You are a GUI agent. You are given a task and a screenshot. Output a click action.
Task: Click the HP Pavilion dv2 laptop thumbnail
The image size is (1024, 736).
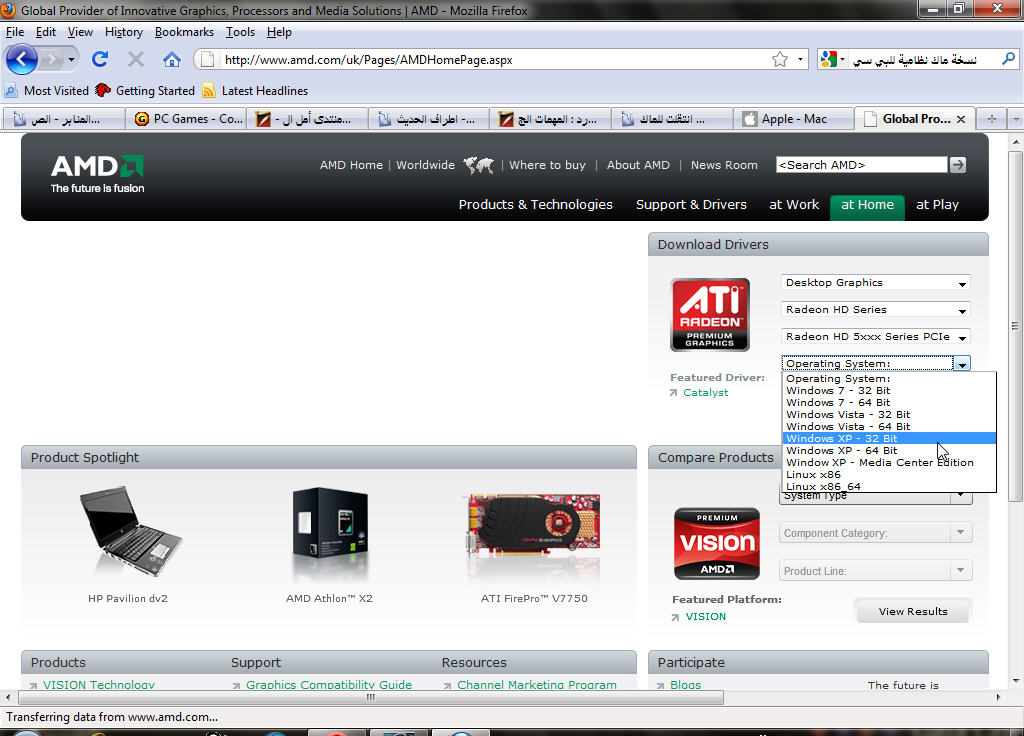[x=130, y=532]
